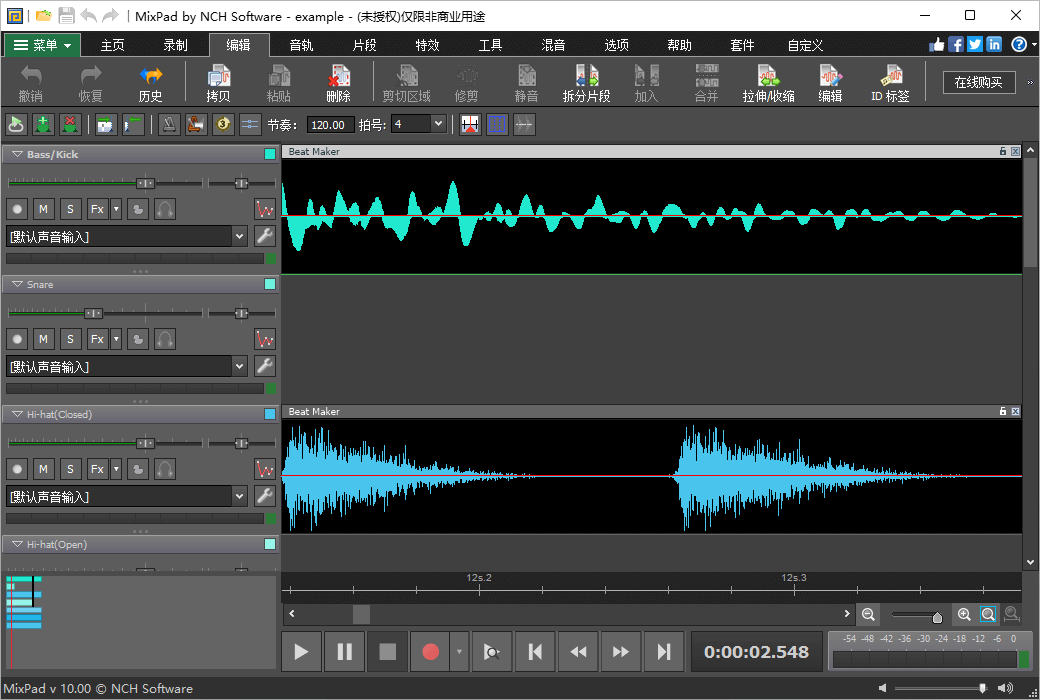Click the zoom-to-fit magnifier icon

coord(988,614)
